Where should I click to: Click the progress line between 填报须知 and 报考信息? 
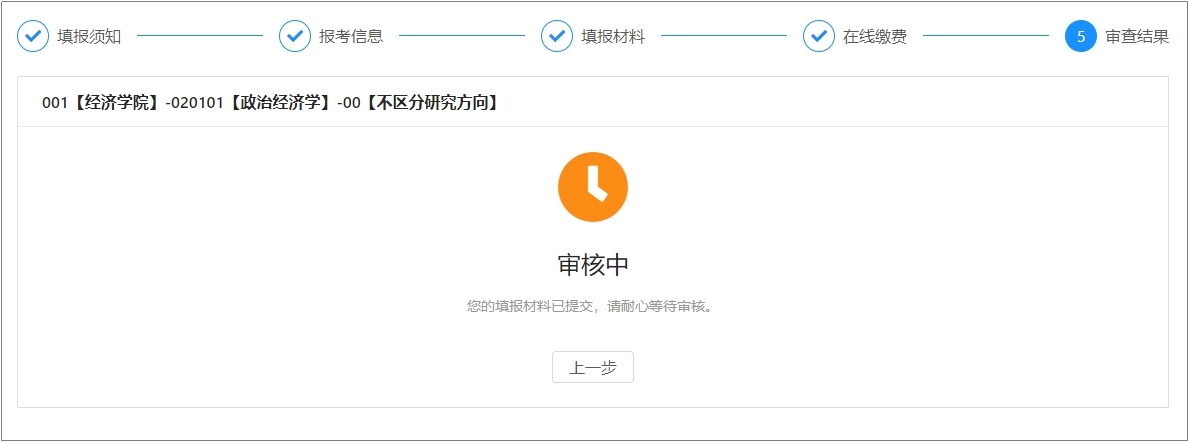pyautogui.click(x=200, y=37)
